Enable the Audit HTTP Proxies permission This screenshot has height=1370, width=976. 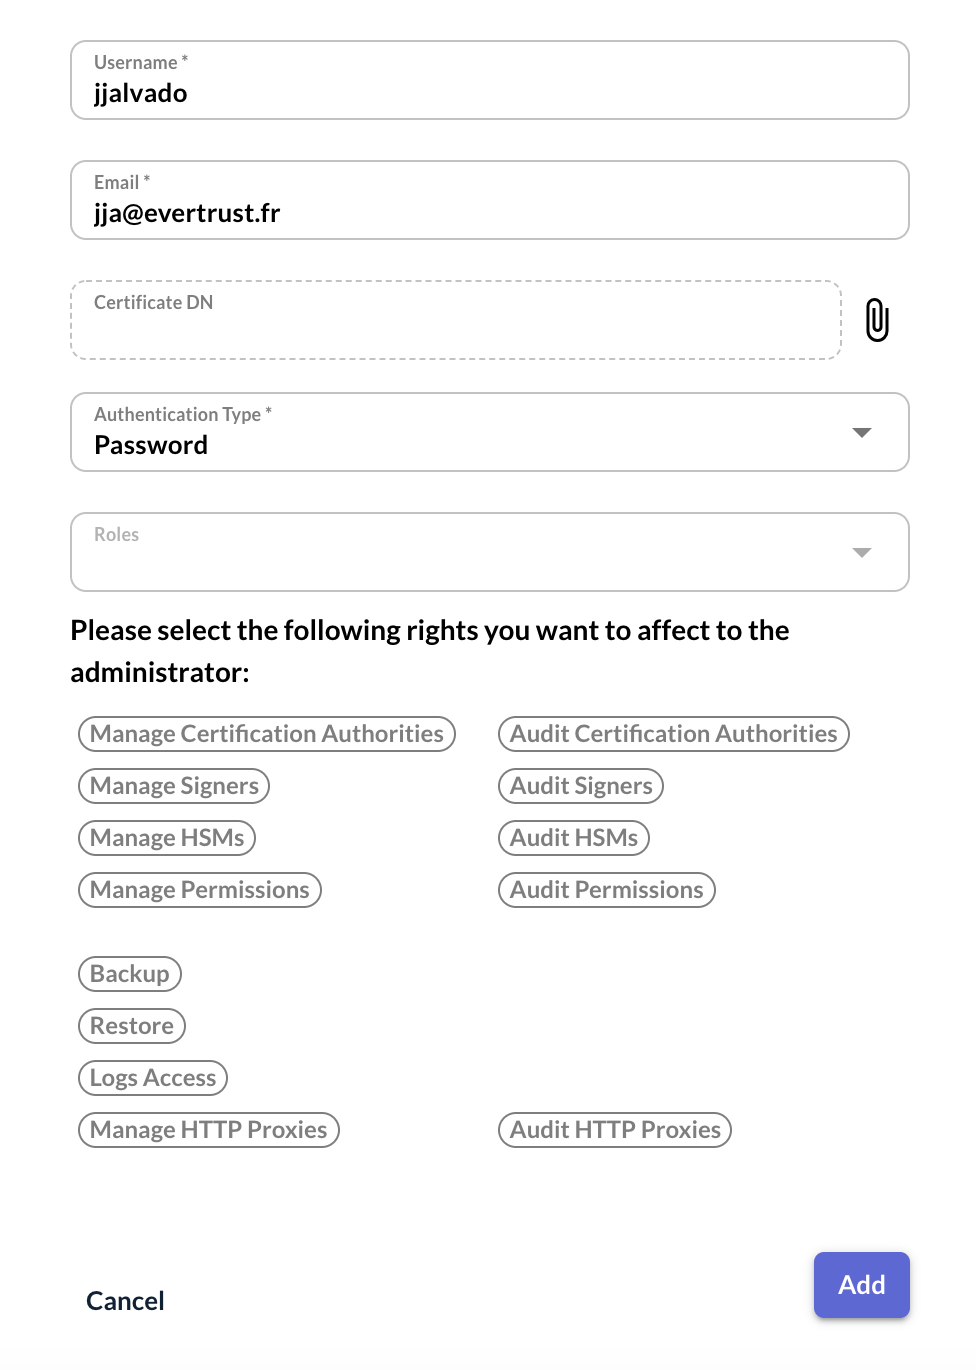coord(614,1130)
